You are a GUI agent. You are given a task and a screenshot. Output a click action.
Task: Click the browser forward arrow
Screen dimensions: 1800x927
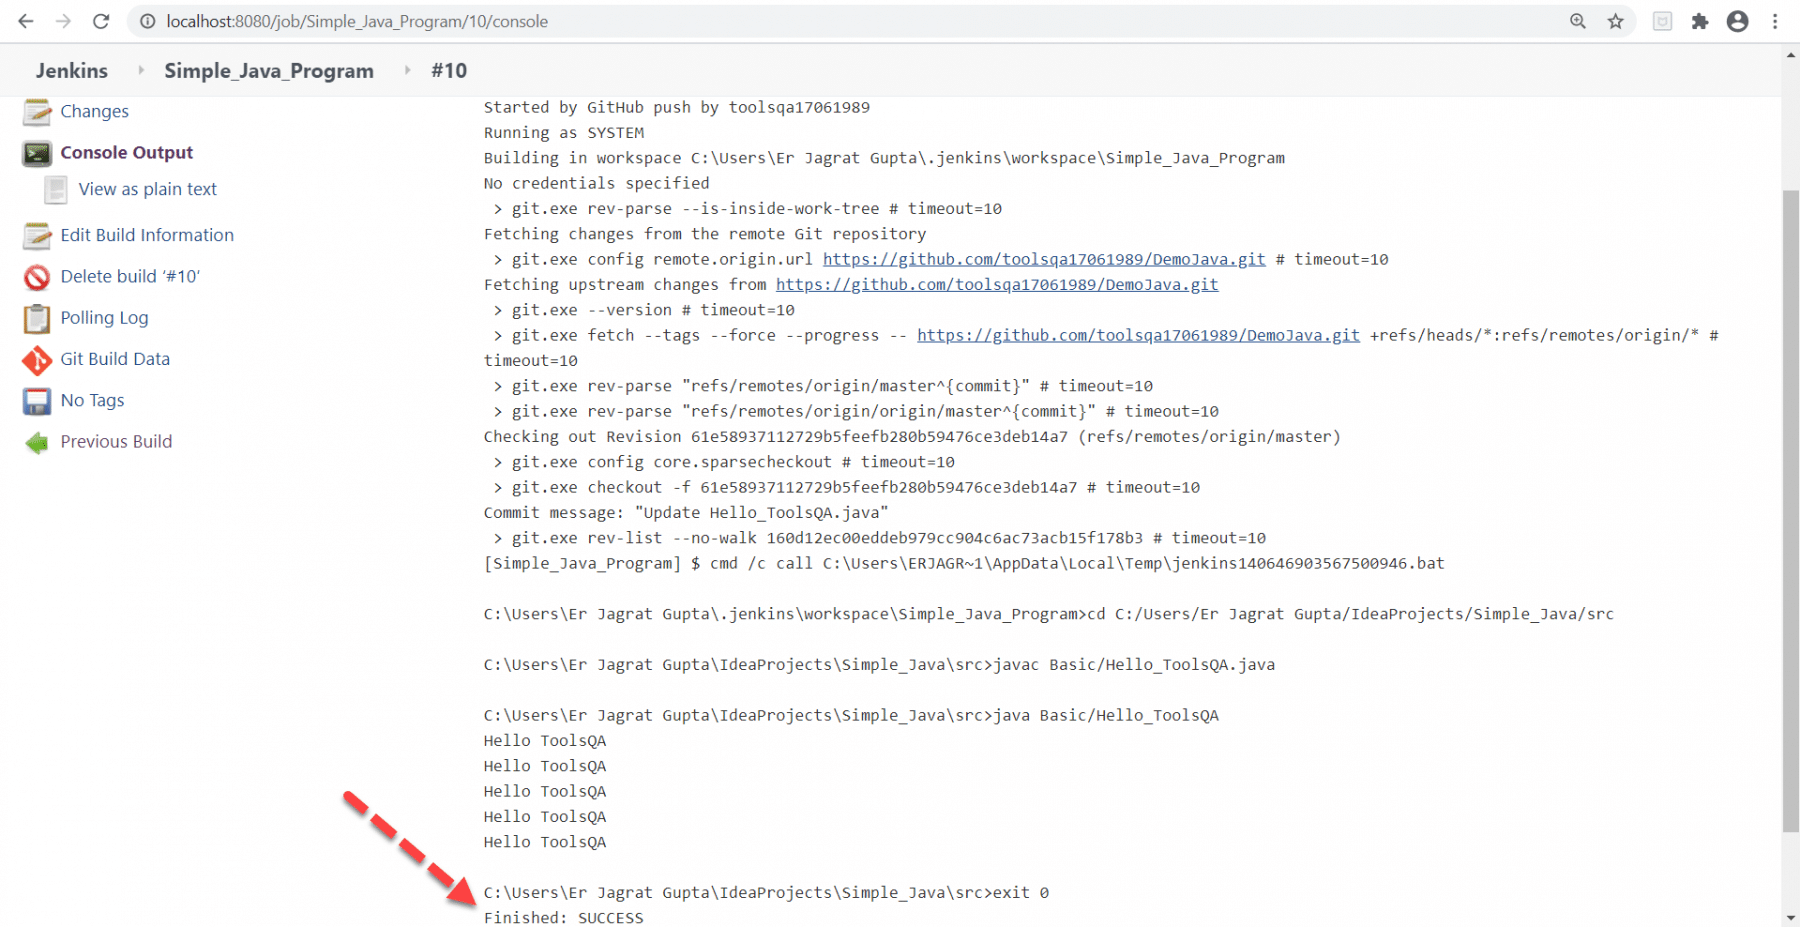63,21
